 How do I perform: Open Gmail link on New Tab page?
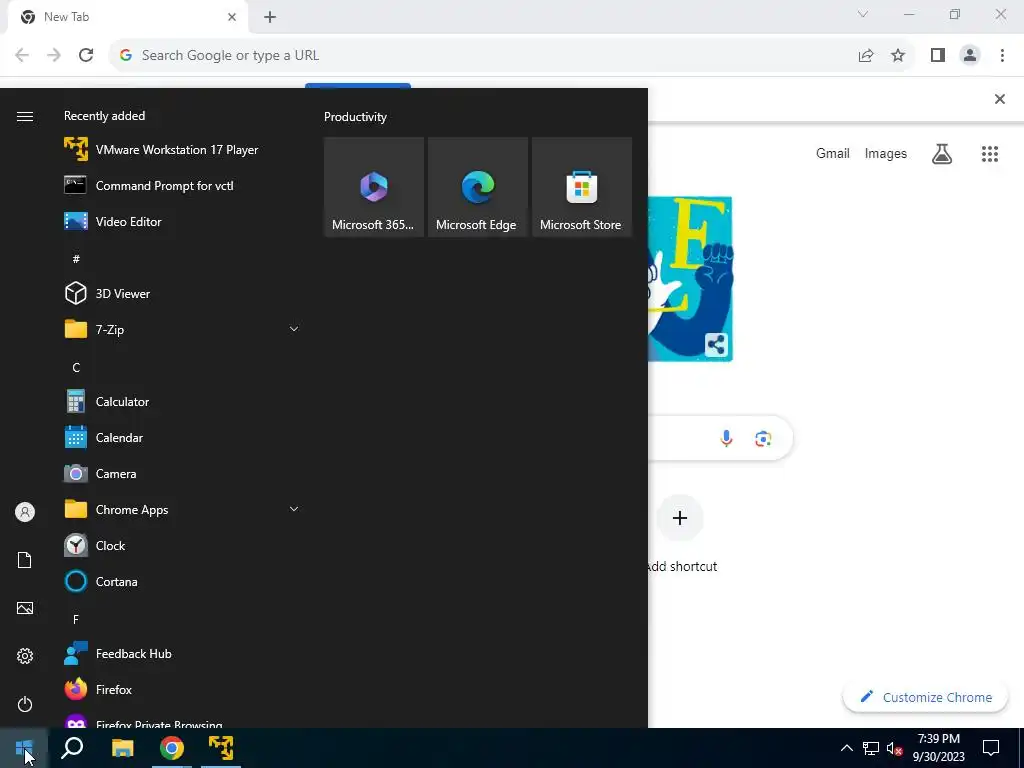pos(833,153)
